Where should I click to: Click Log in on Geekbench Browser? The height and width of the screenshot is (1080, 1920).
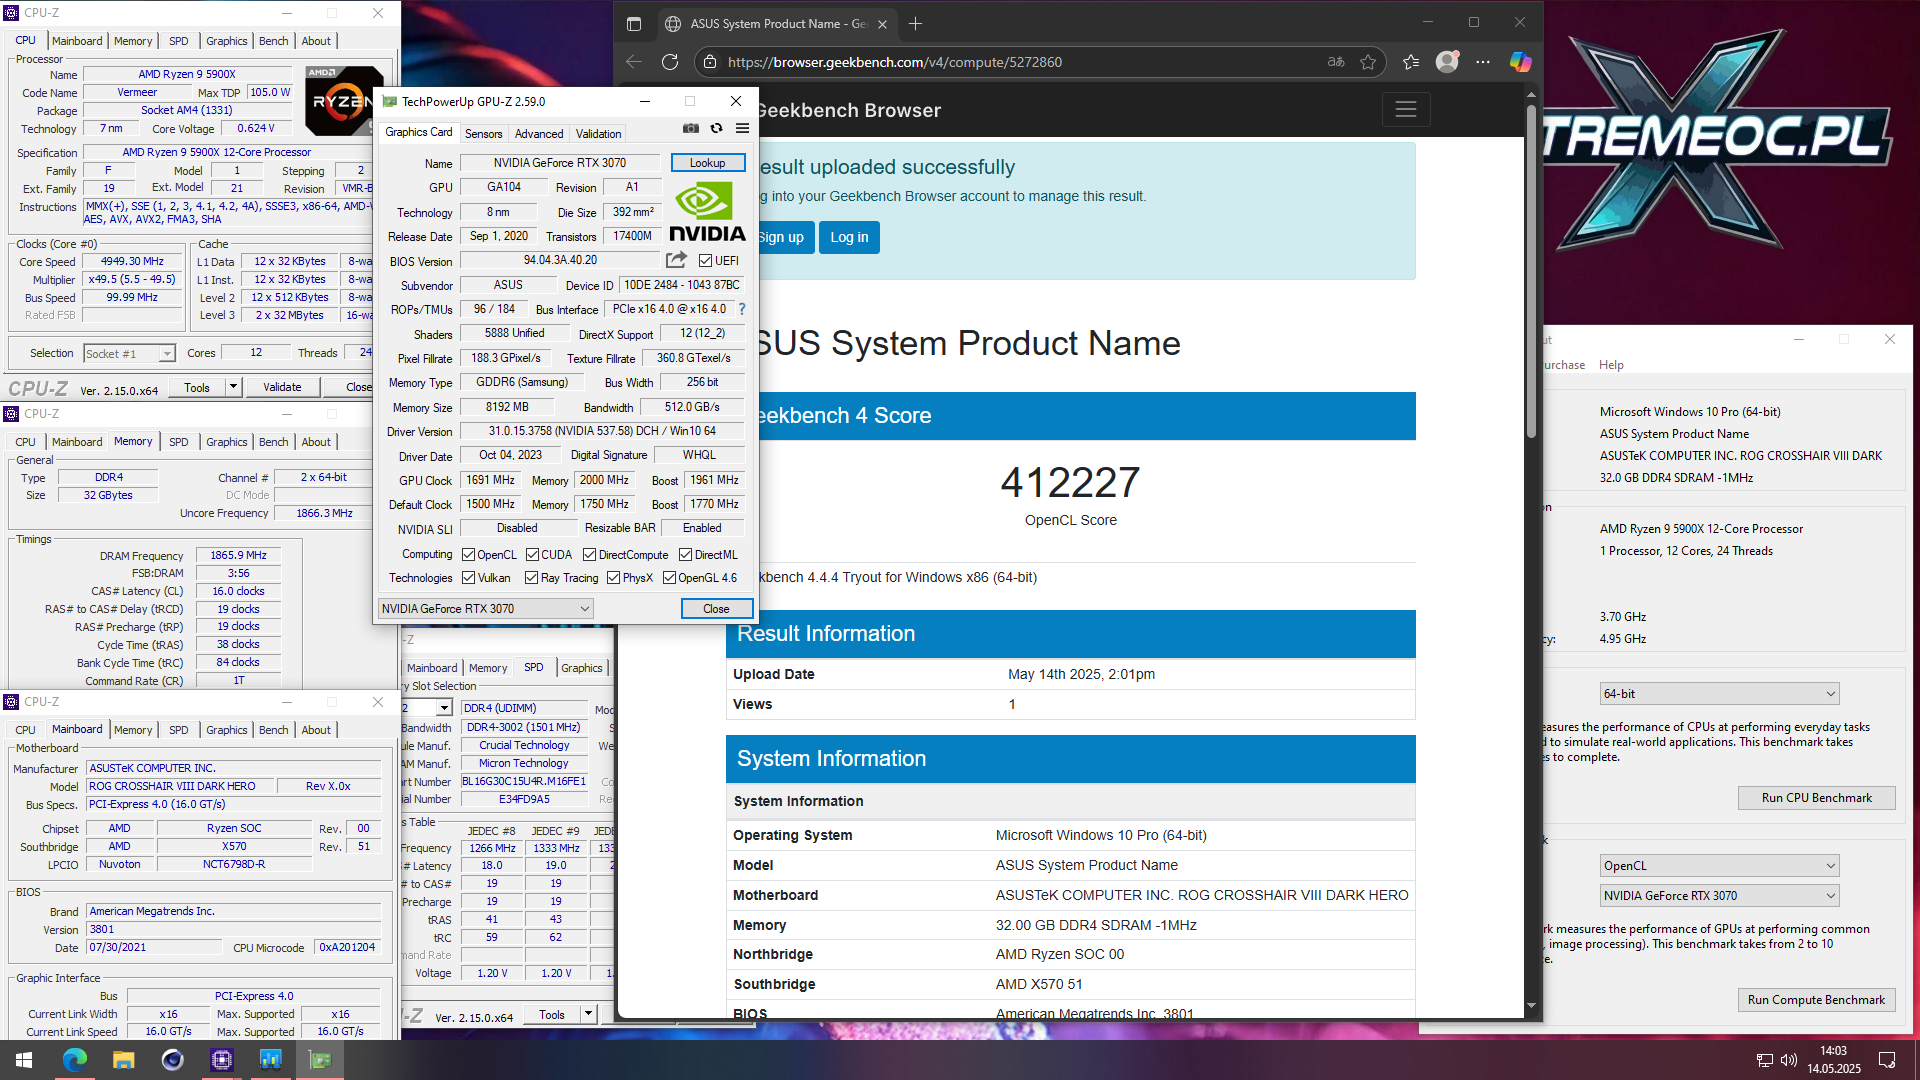(849, 237)
